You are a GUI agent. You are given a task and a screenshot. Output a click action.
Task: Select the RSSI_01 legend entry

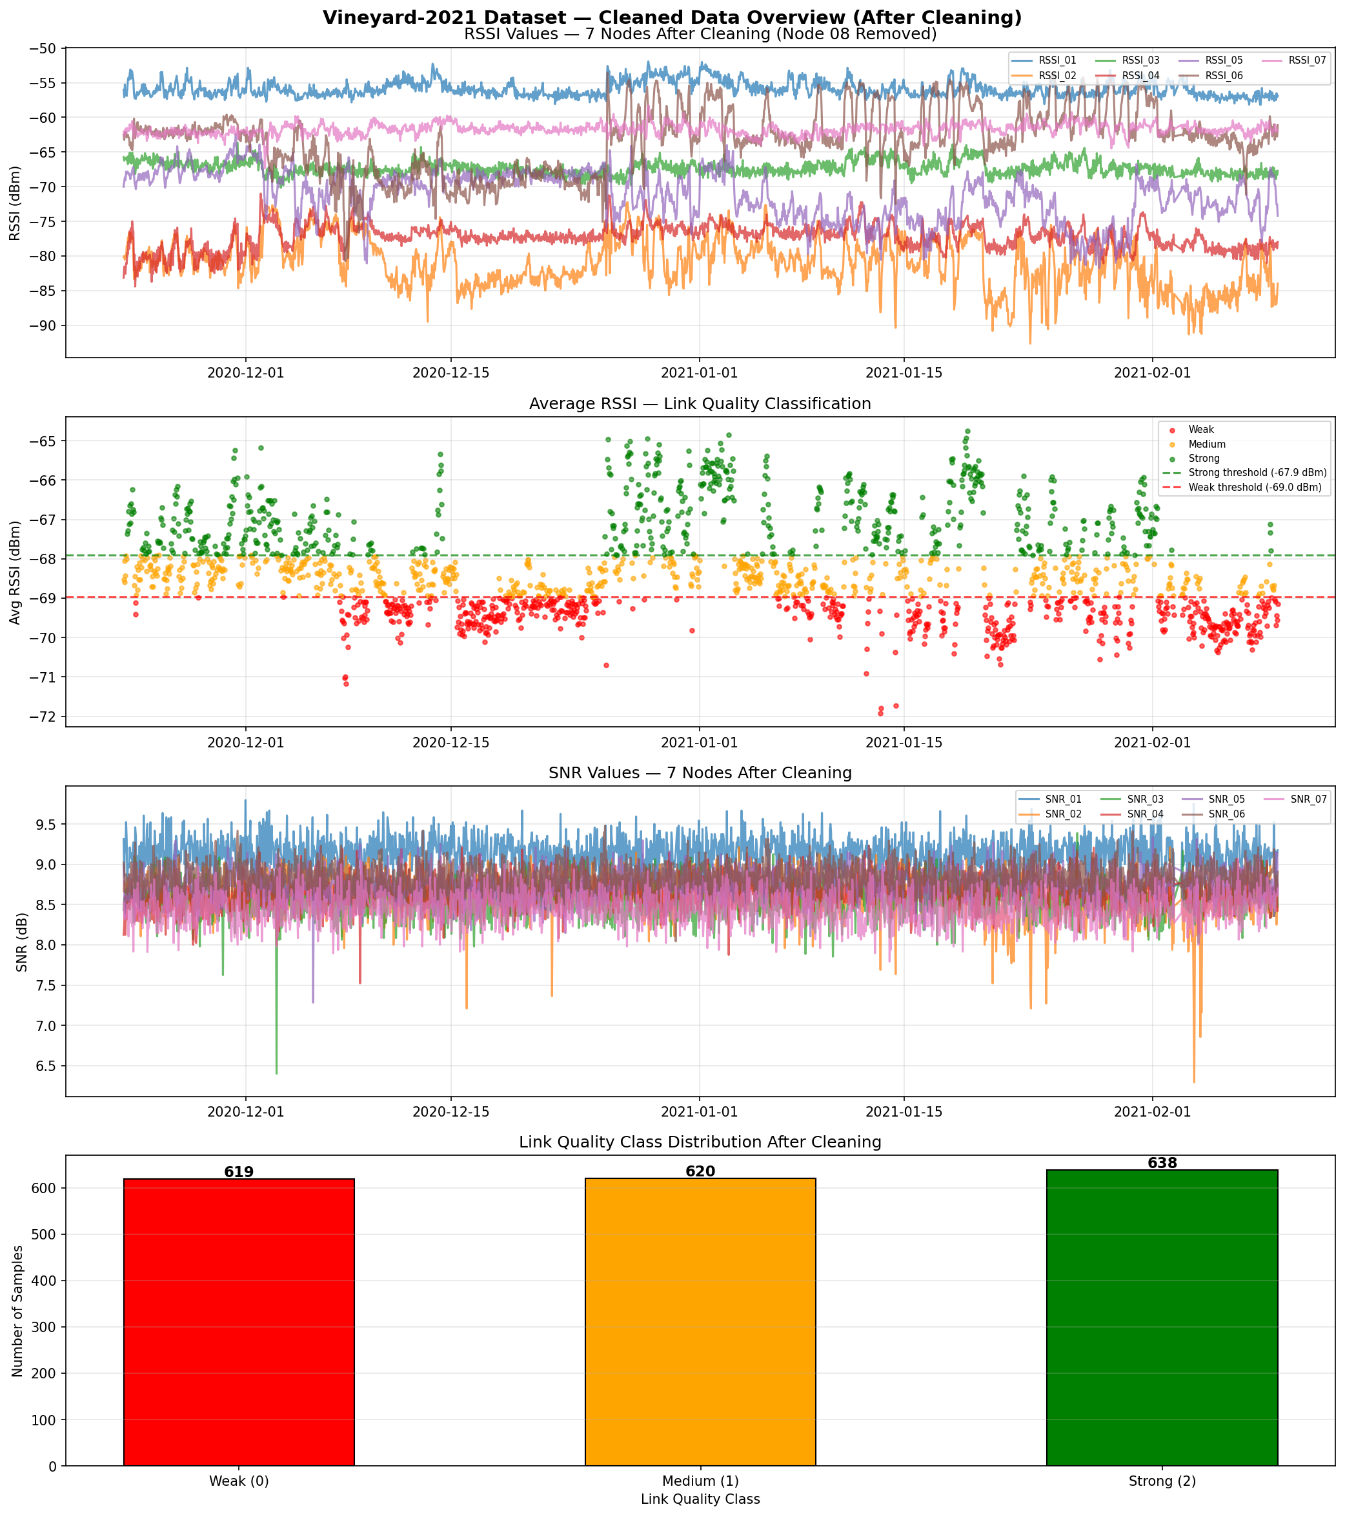(x=1046, y=61)
